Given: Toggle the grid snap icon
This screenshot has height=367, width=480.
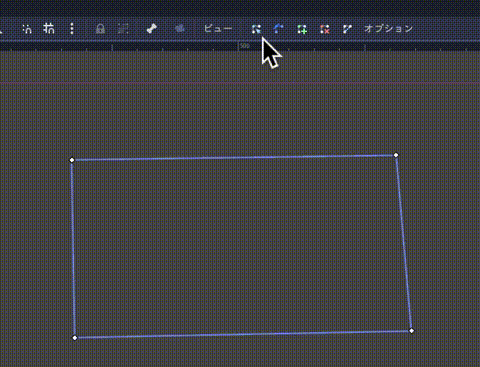Looking at the screenshot, I should tap(49, 29).
